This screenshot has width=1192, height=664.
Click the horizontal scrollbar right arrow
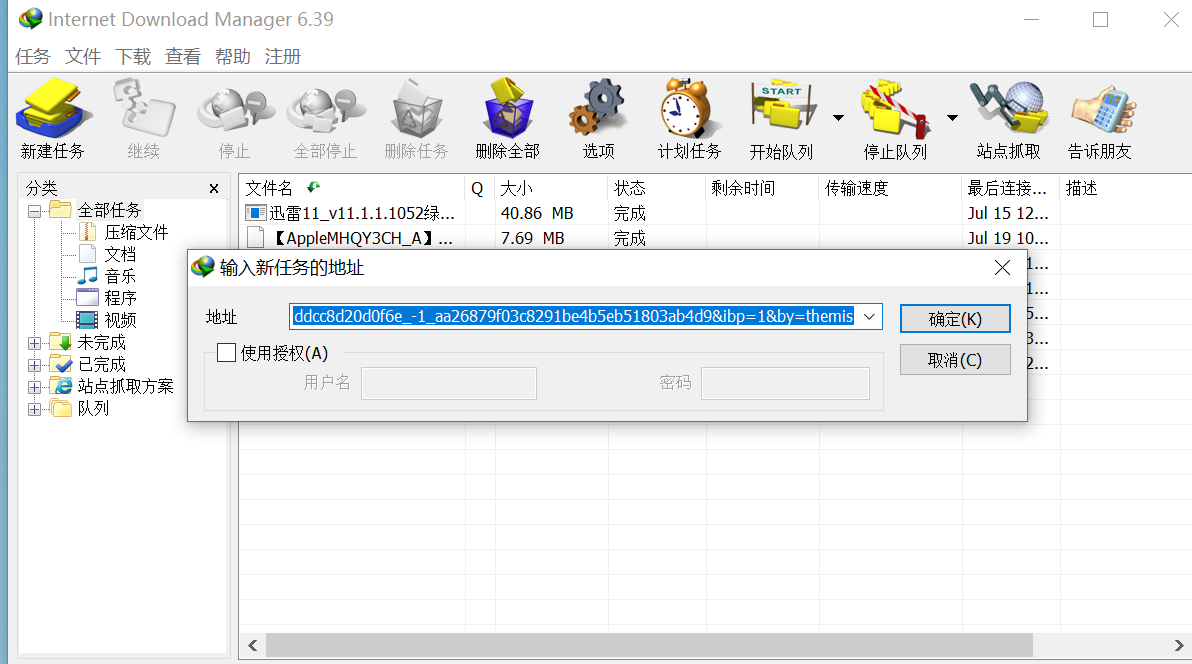point(1179,646)
